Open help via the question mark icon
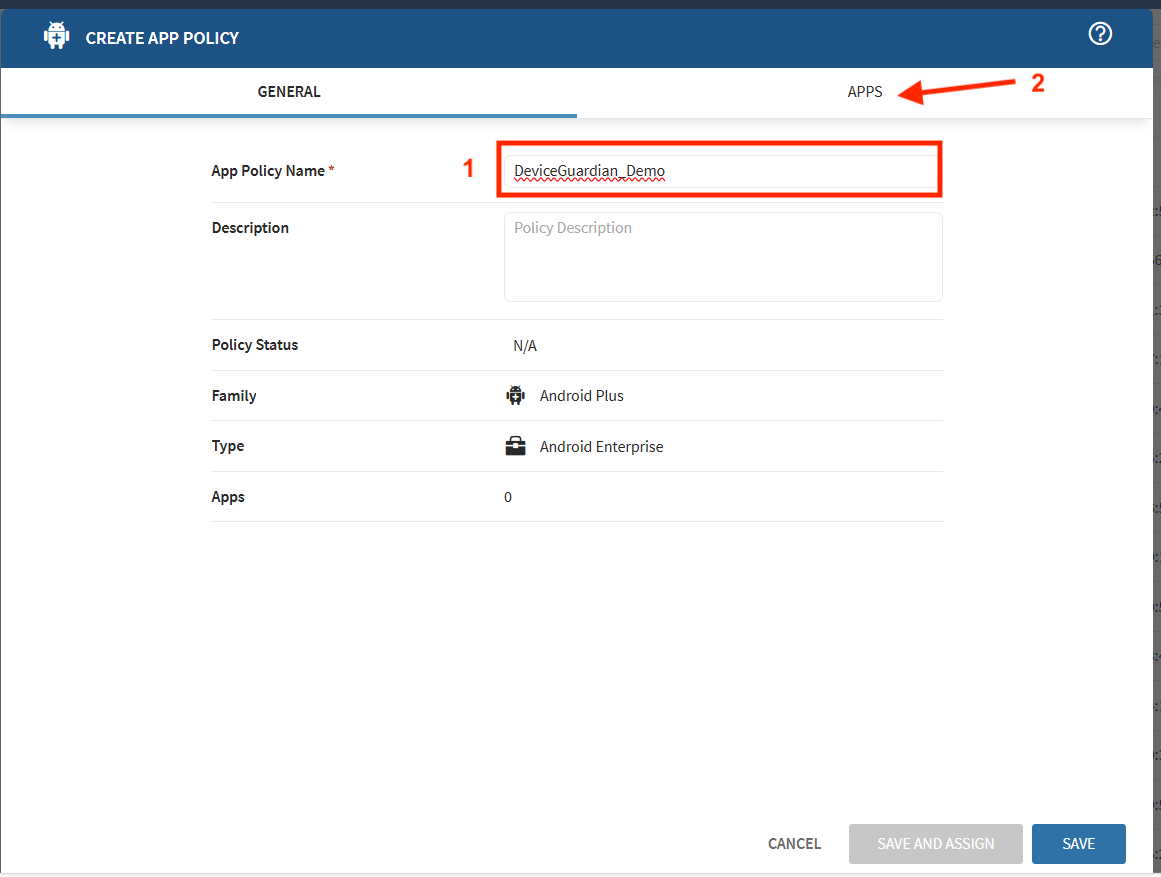 1100,35
